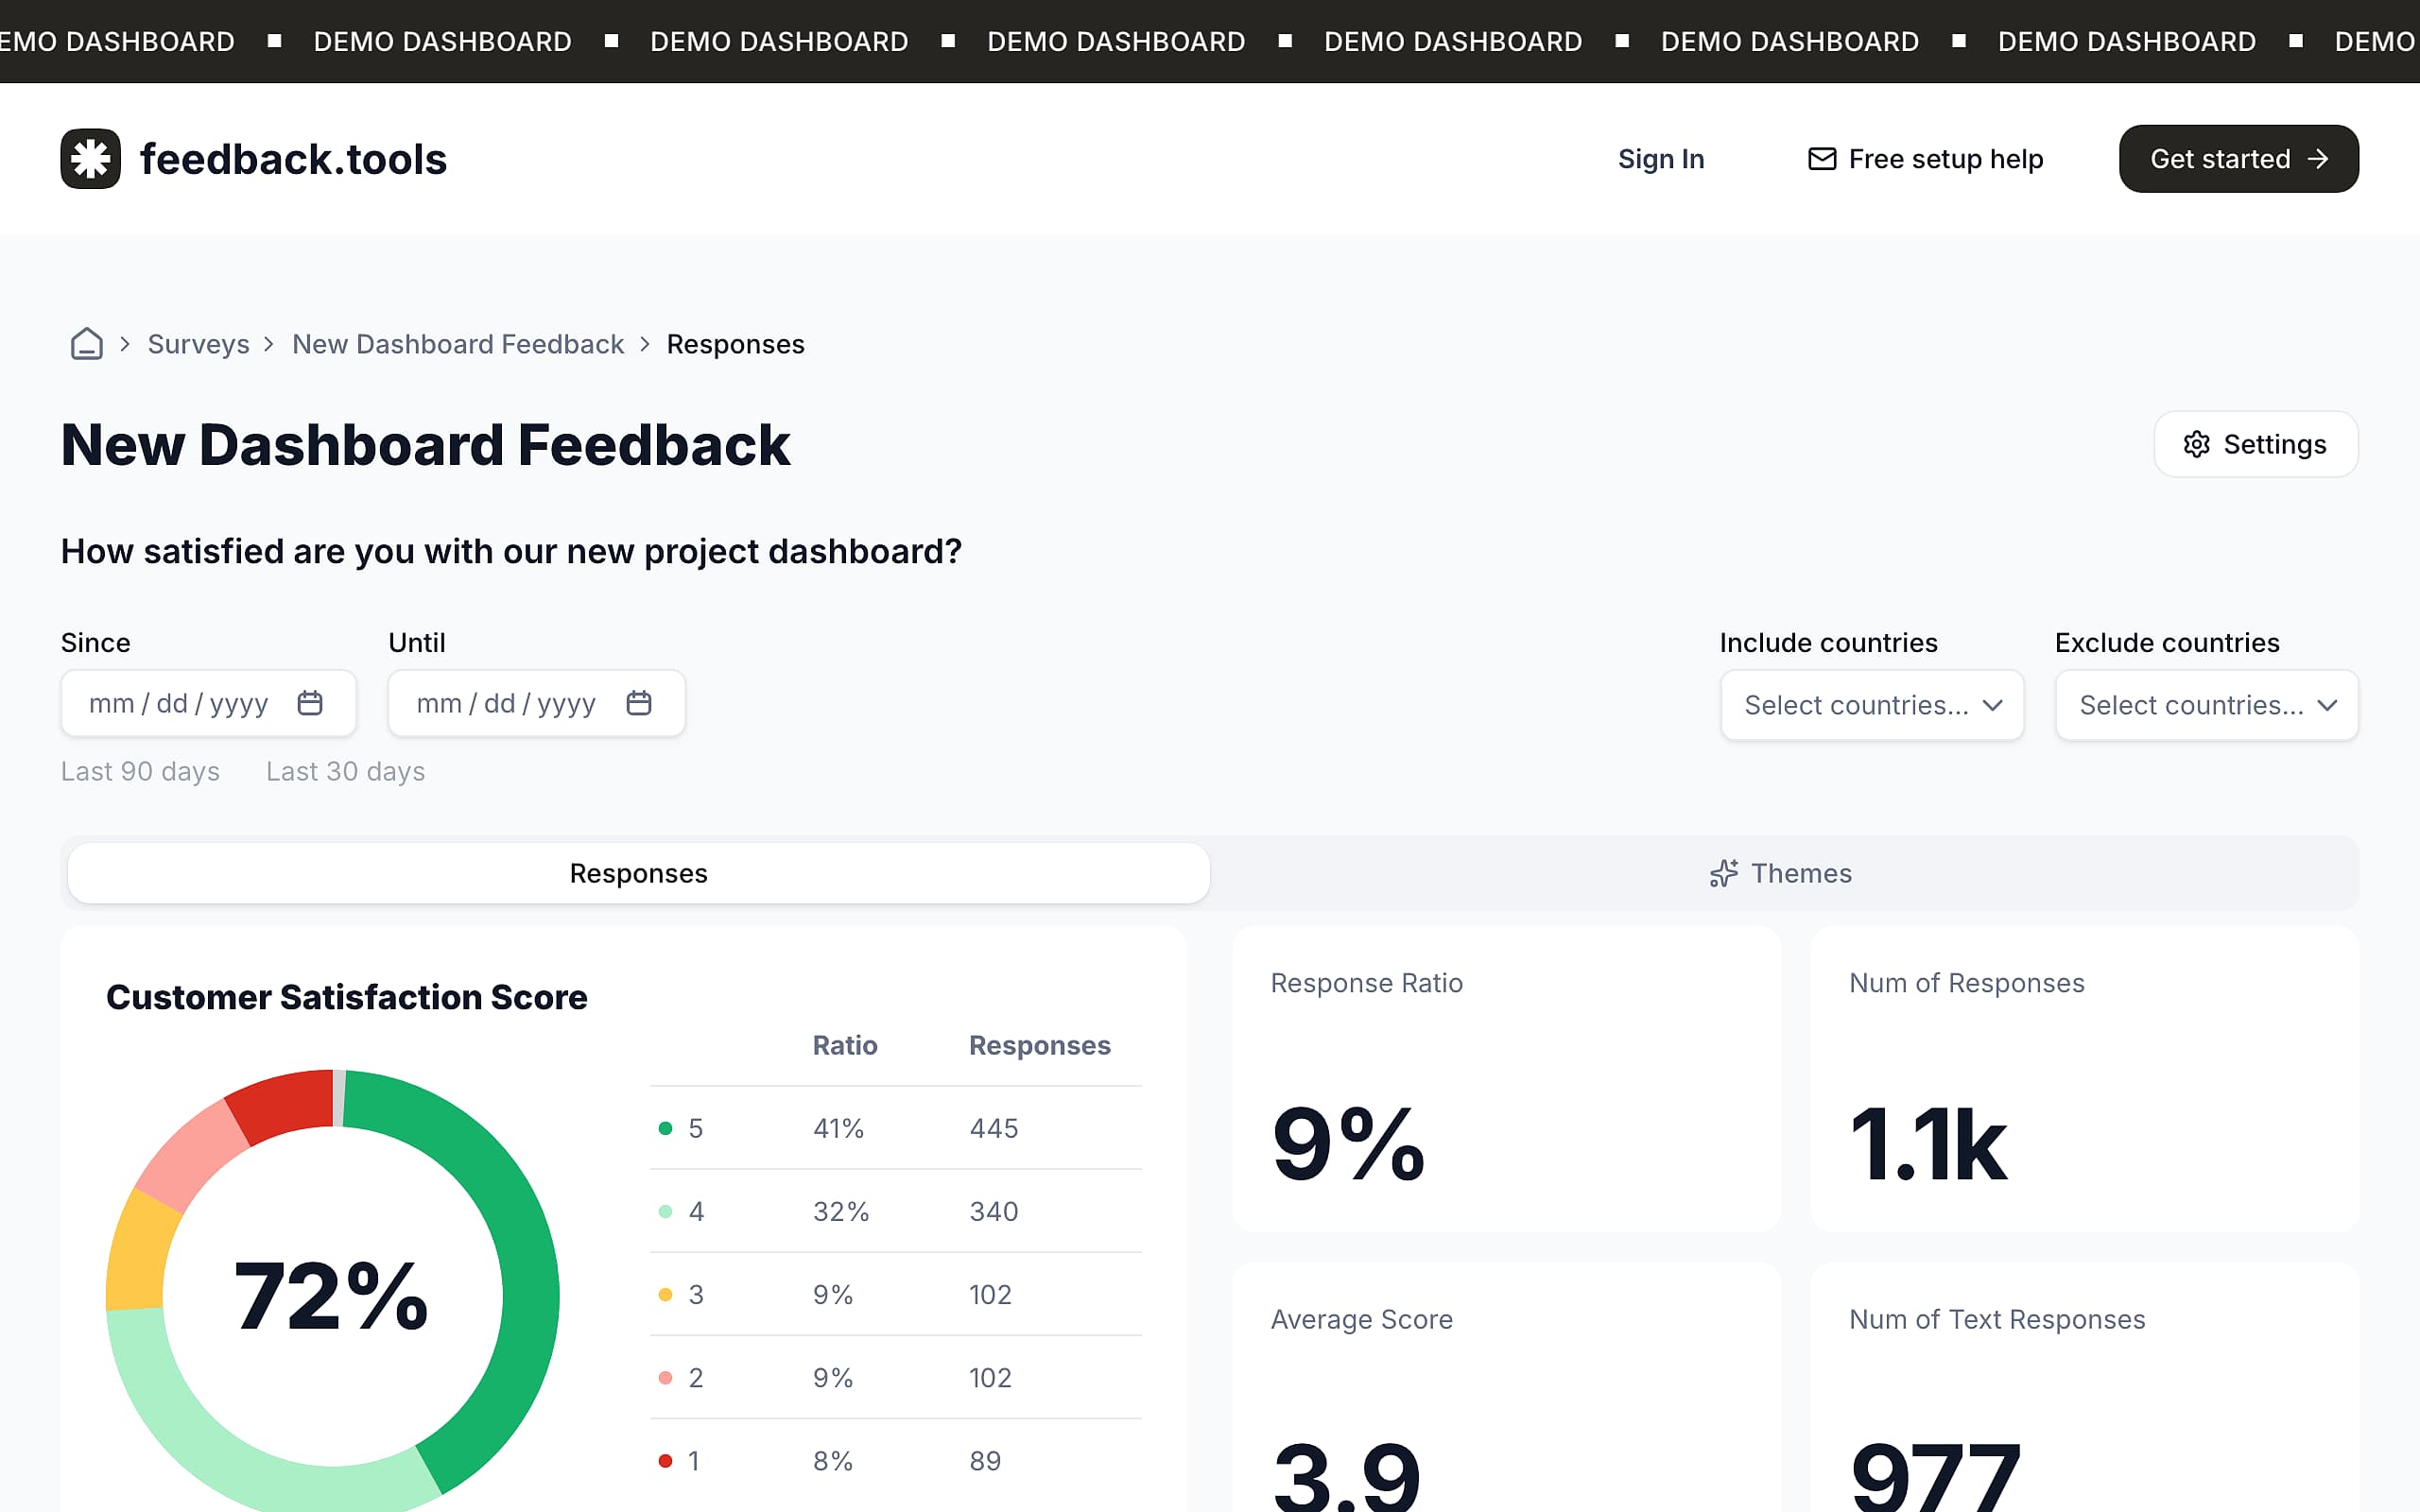Click the 72% donut chart center
Screen dimensions: 2420x1512
coord(332,1296)
